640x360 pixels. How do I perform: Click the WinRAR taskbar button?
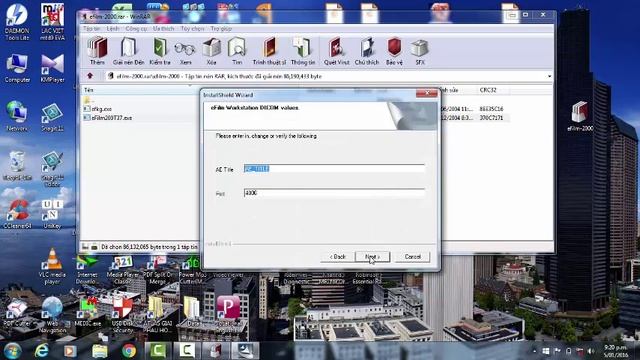[216, 351]
